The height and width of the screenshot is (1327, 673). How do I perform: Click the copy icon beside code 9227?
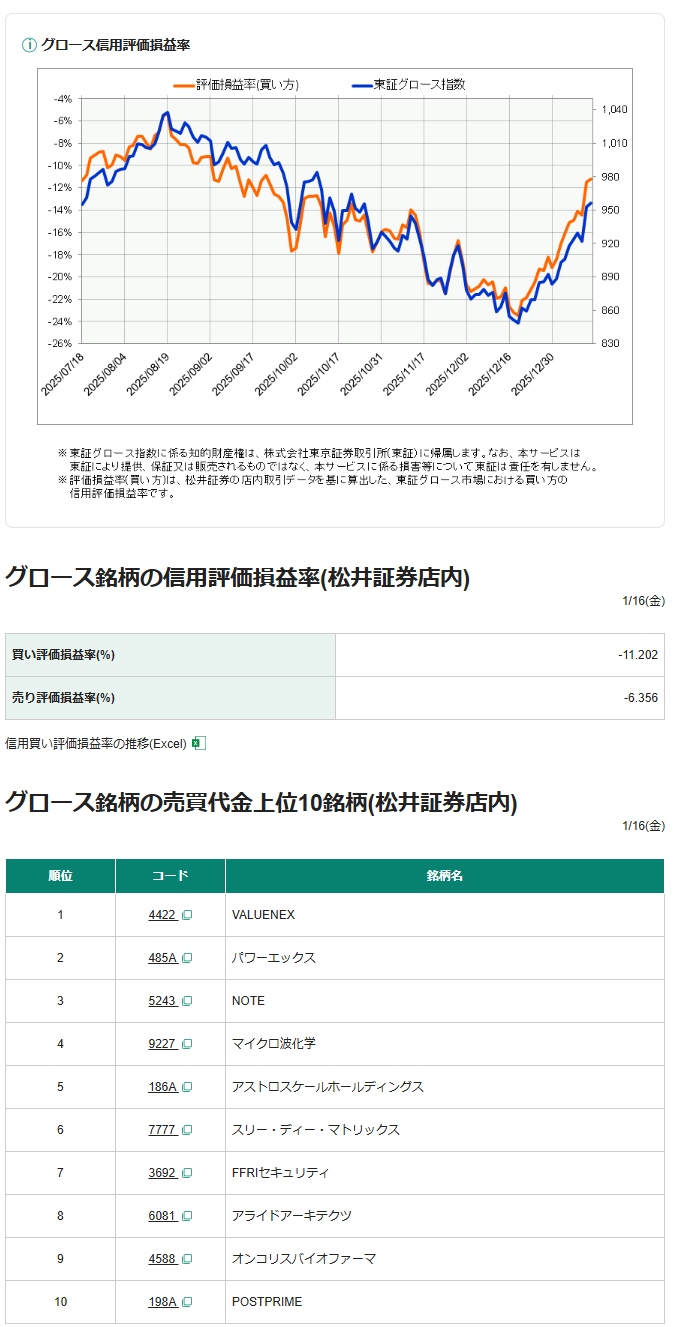[187, 1044]
